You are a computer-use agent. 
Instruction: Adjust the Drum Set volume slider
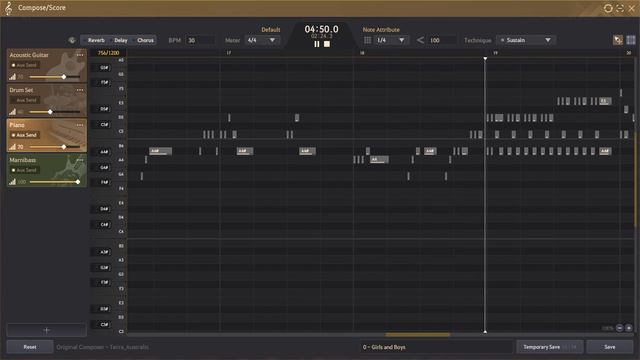click(x=55, y=112)
